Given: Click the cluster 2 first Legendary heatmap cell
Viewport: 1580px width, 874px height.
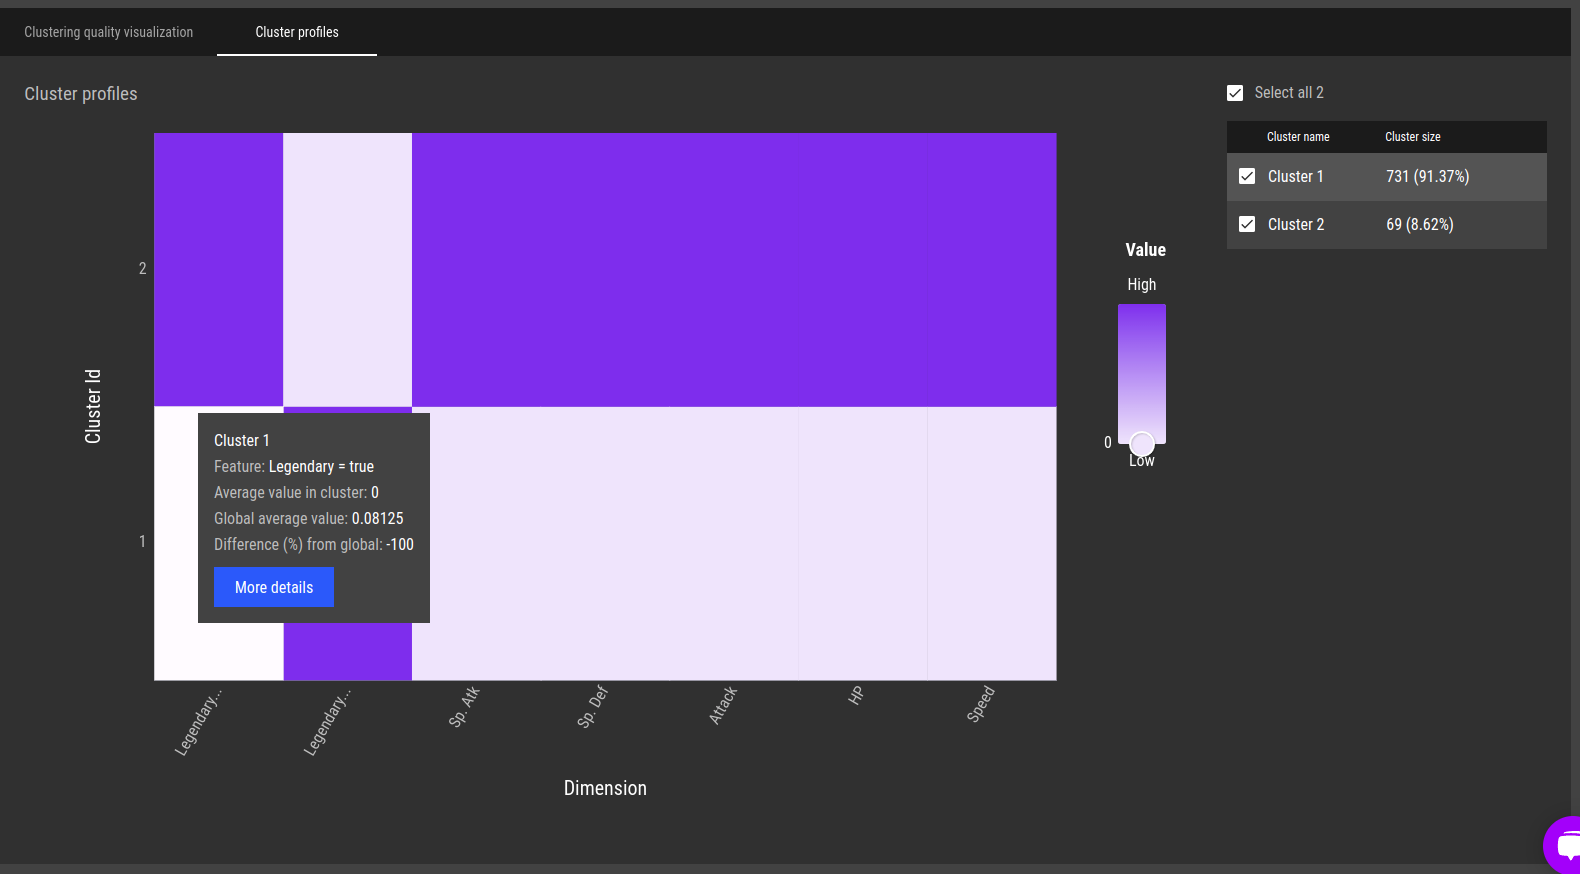Looking at the screenshot, I should pyautogui.click(x=219, y=270).
